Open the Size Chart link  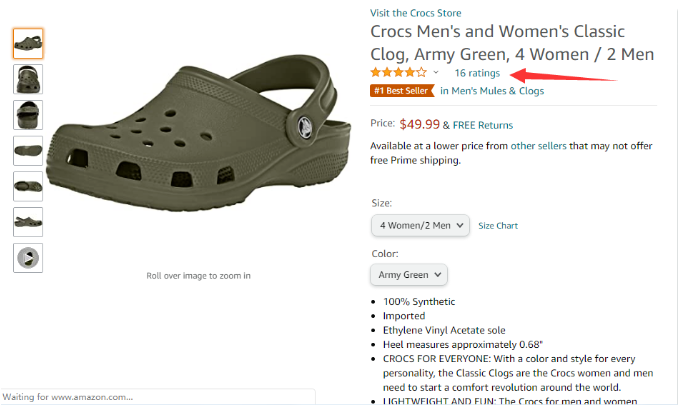point(498,226)
